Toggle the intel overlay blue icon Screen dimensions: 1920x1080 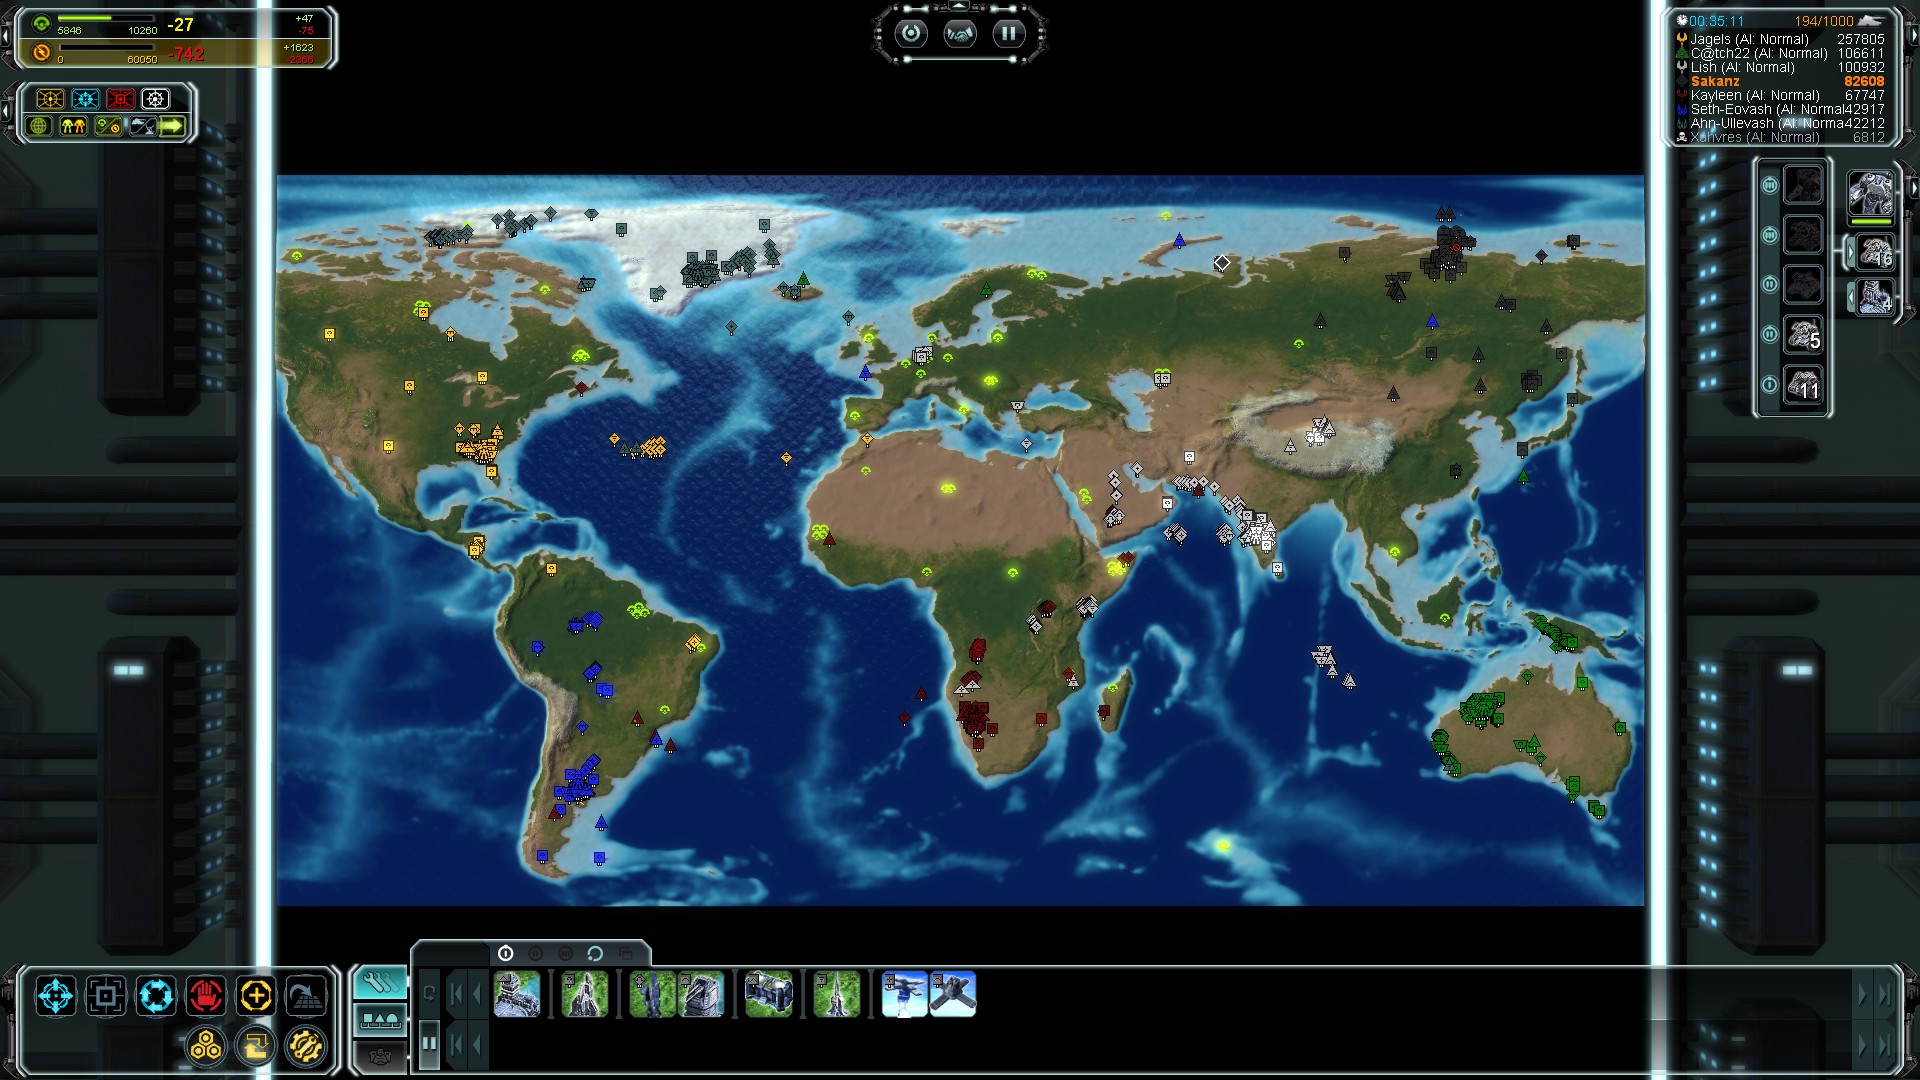click(86, 99)
